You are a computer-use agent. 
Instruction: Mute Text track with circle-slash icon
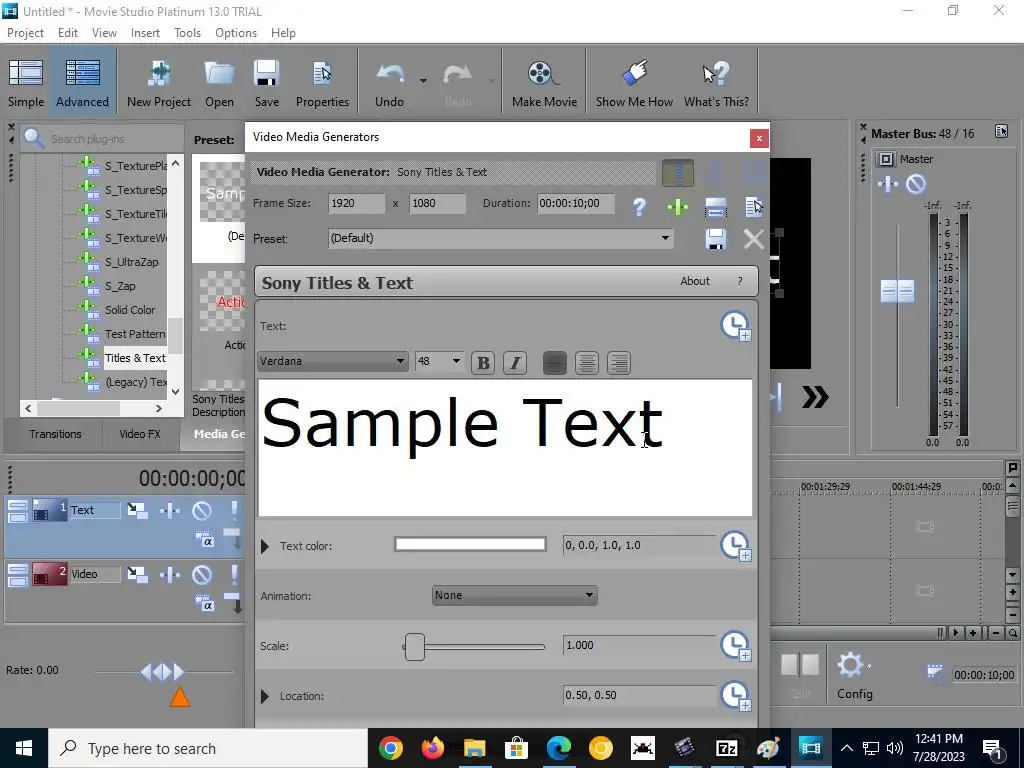point(202,511)
